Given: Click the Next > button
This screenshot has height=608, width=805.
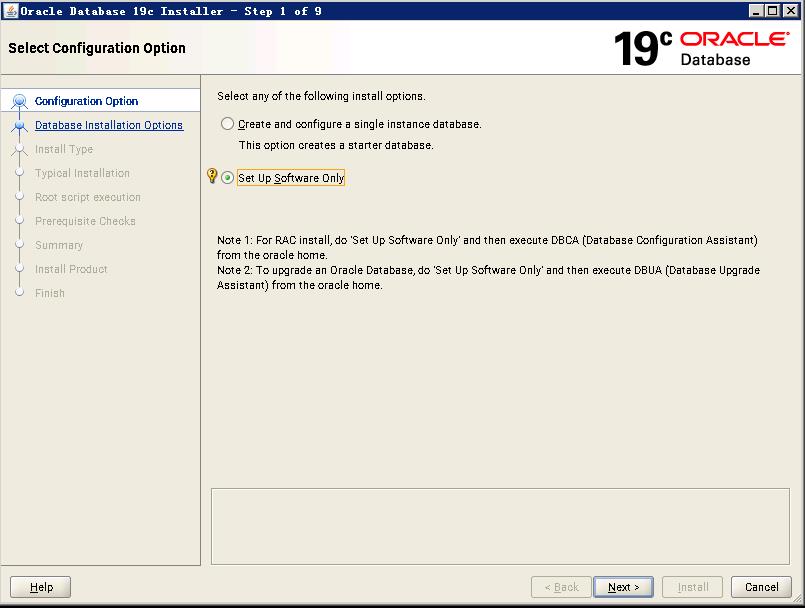Looking at the screenshot, I should (x=623, y=587).
